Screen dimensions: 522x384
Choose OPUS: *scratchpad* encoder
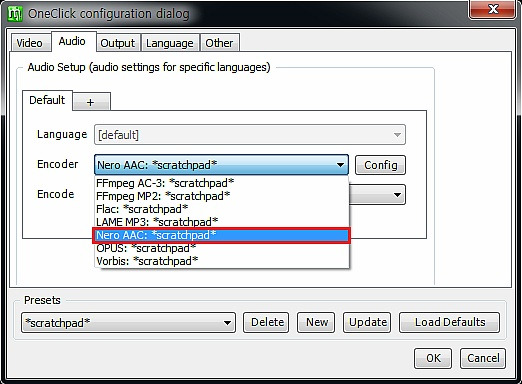click(x=222, y=248)
